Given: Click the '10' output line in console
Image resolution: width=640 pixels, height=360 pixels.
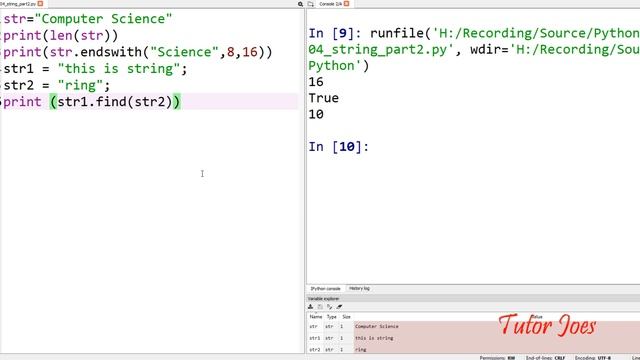Looking at the screenshot, I should point(316,114).
